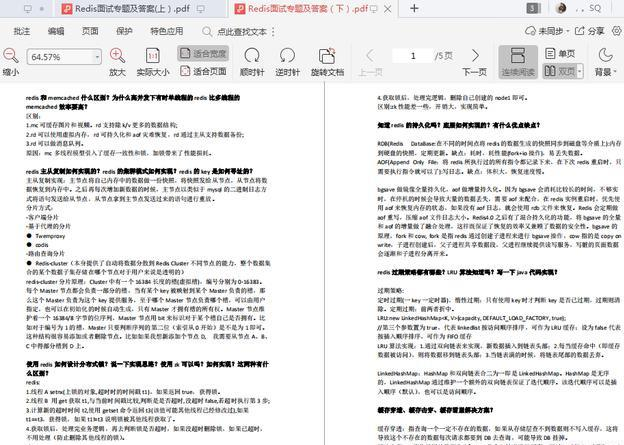Click the monitor icon in (上).pdf tab
Image resolution: width=624 pixels, height=445 pixels.
201,9
